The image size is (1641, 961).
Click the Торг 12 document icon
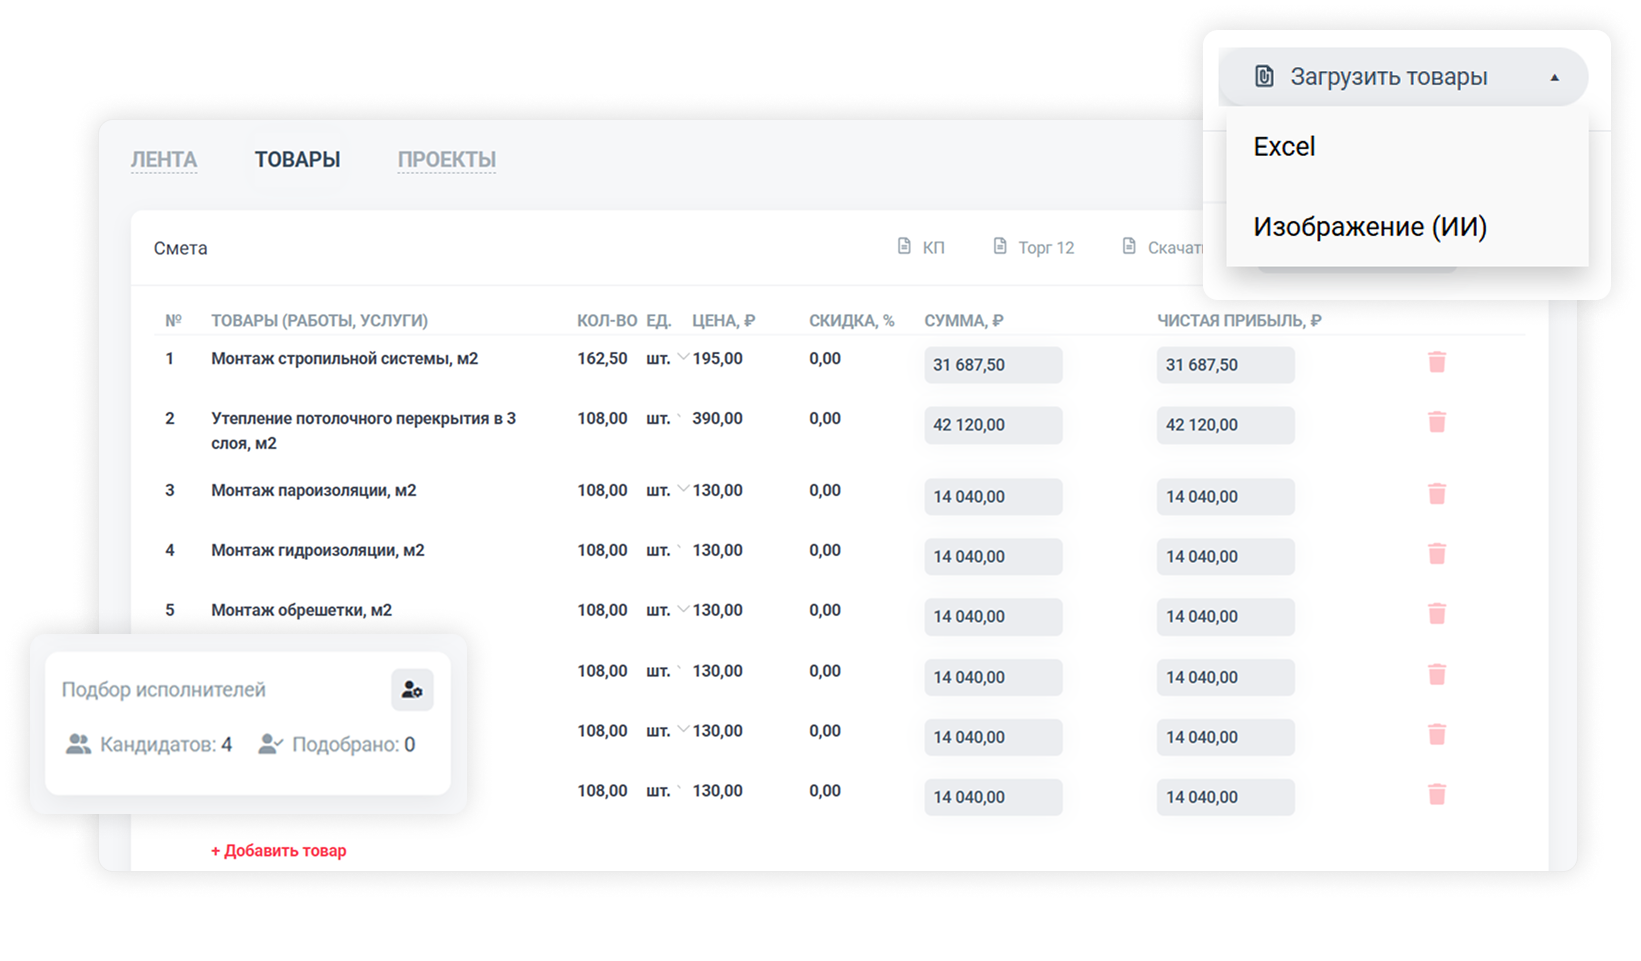tap(999, 247)
